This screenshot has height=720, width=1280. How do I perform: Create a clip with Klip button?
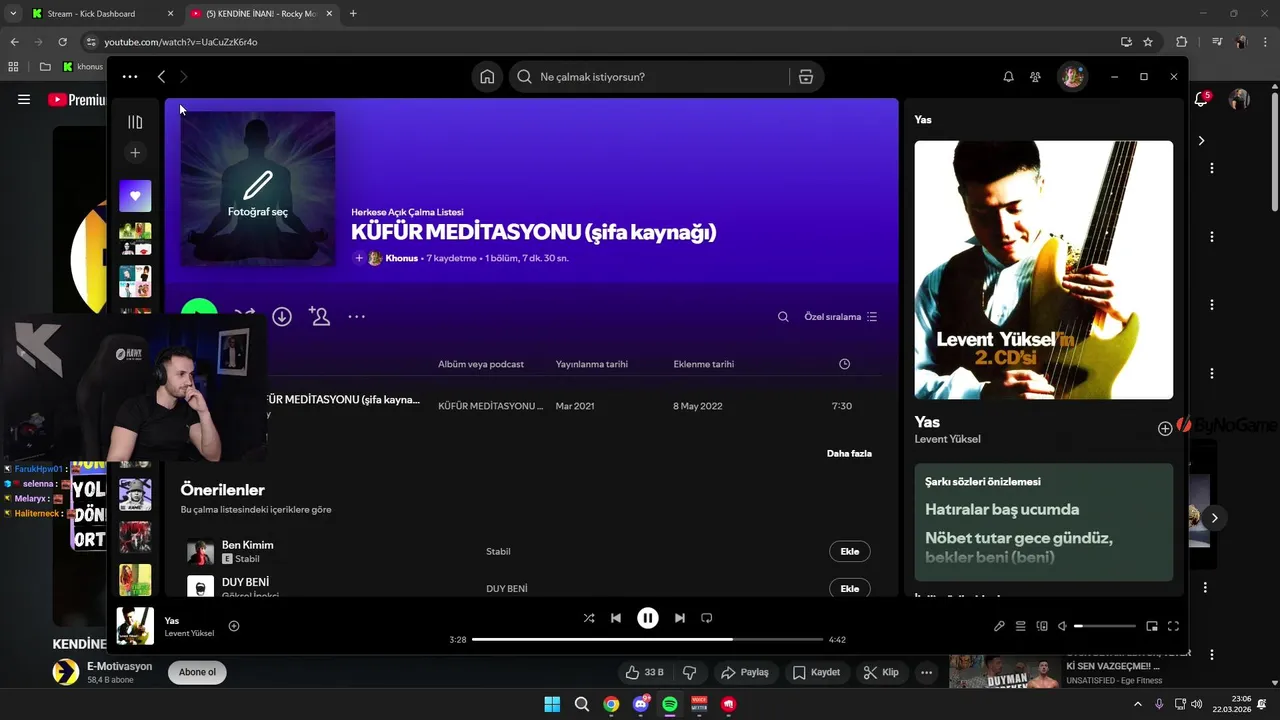point(881,673)
